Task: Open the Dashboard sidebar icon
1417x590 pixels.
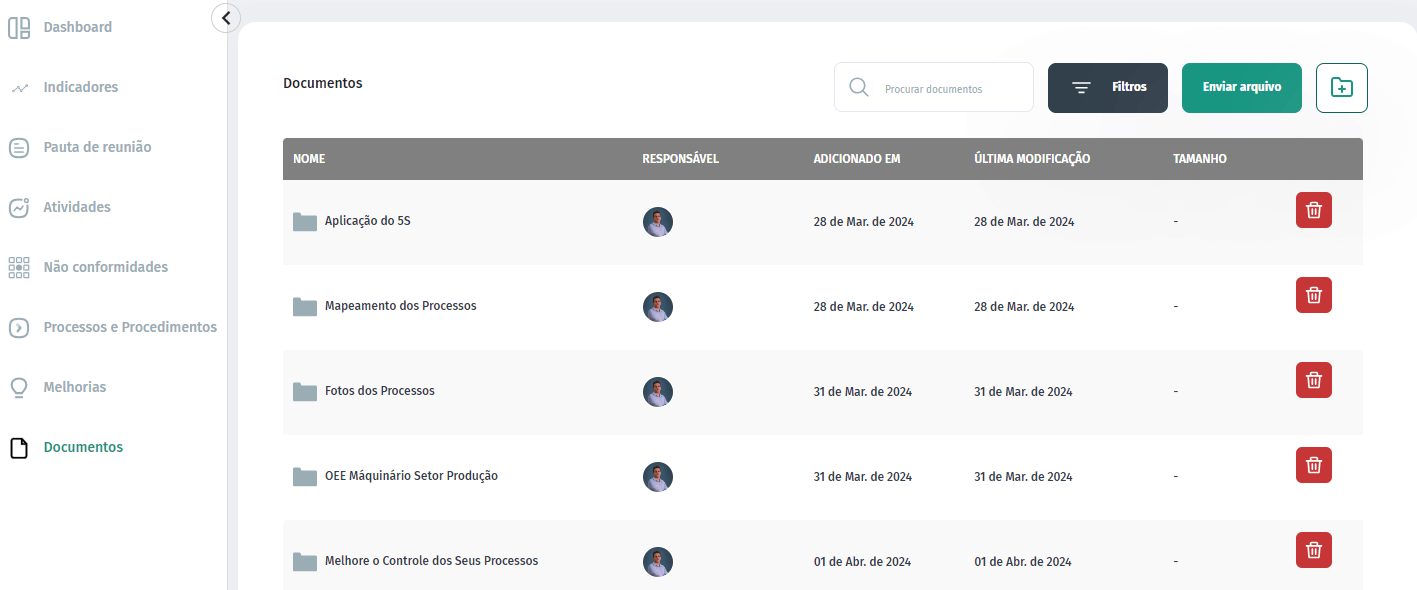Action: [19, 28]
